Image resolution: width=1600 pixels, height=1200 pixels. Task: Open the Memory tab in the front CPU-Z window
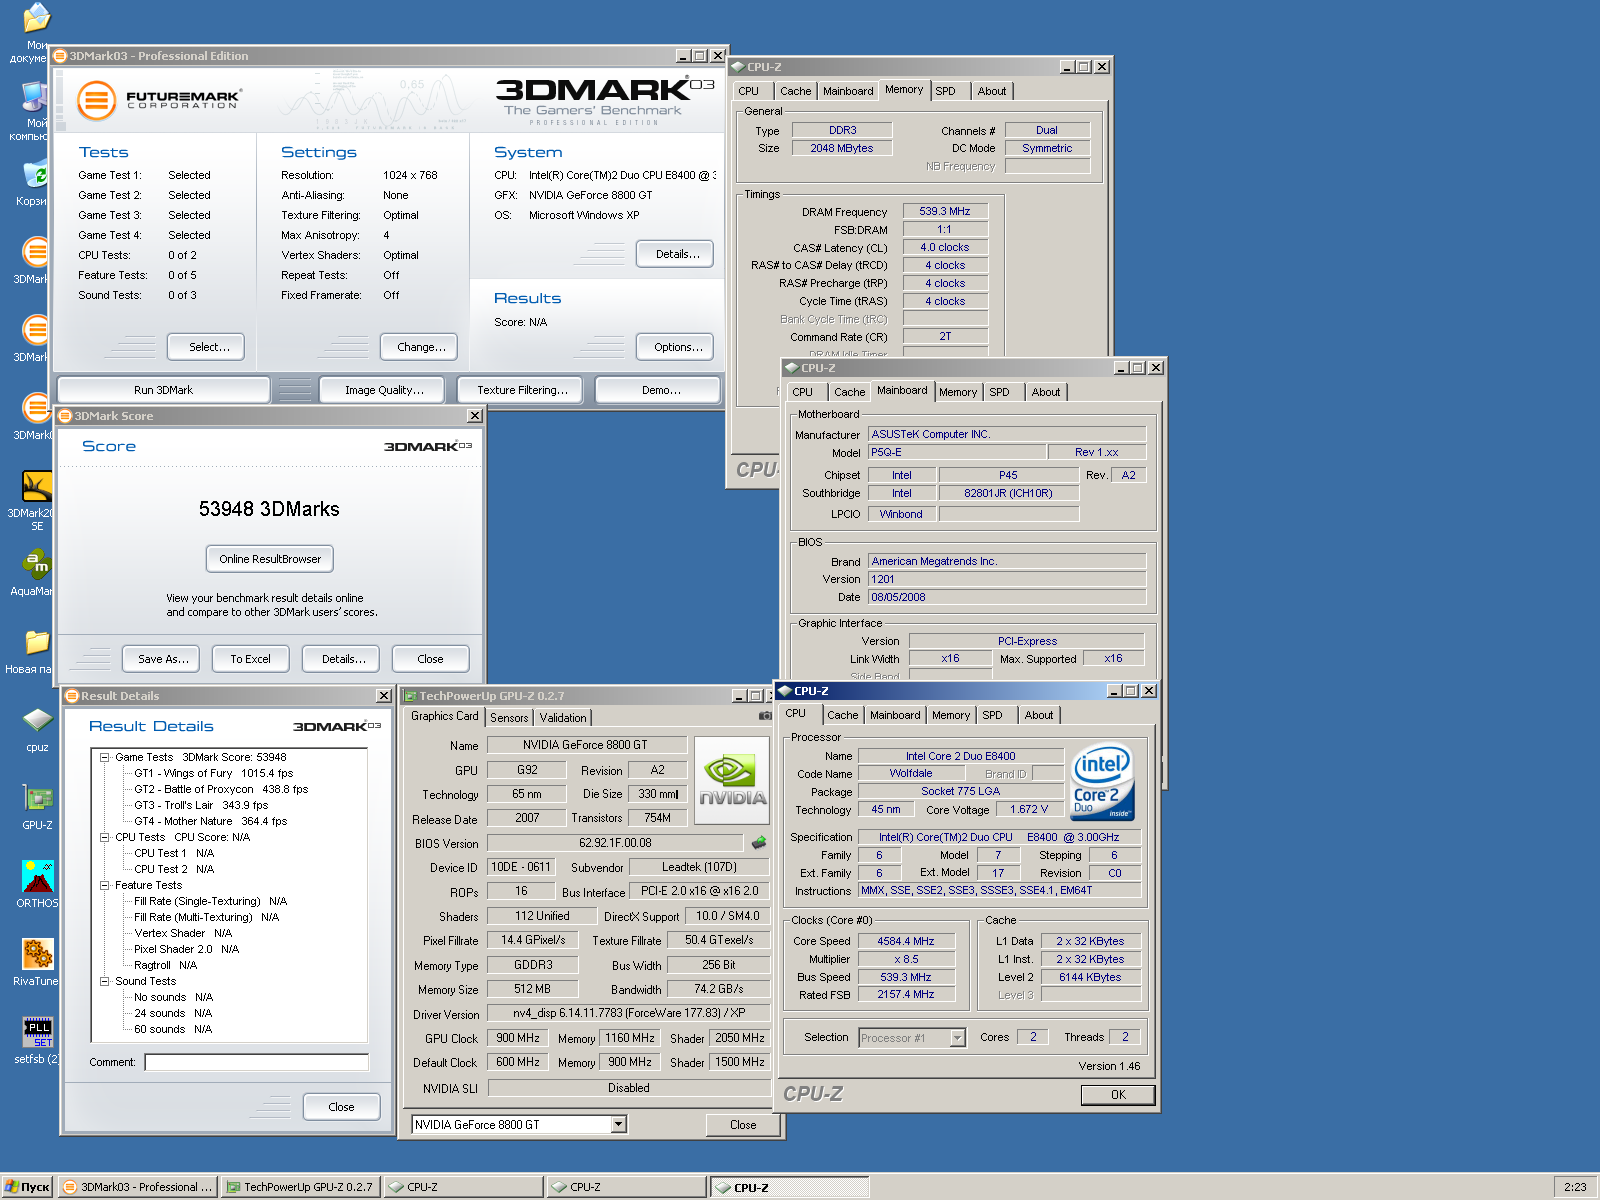(950, 715)
